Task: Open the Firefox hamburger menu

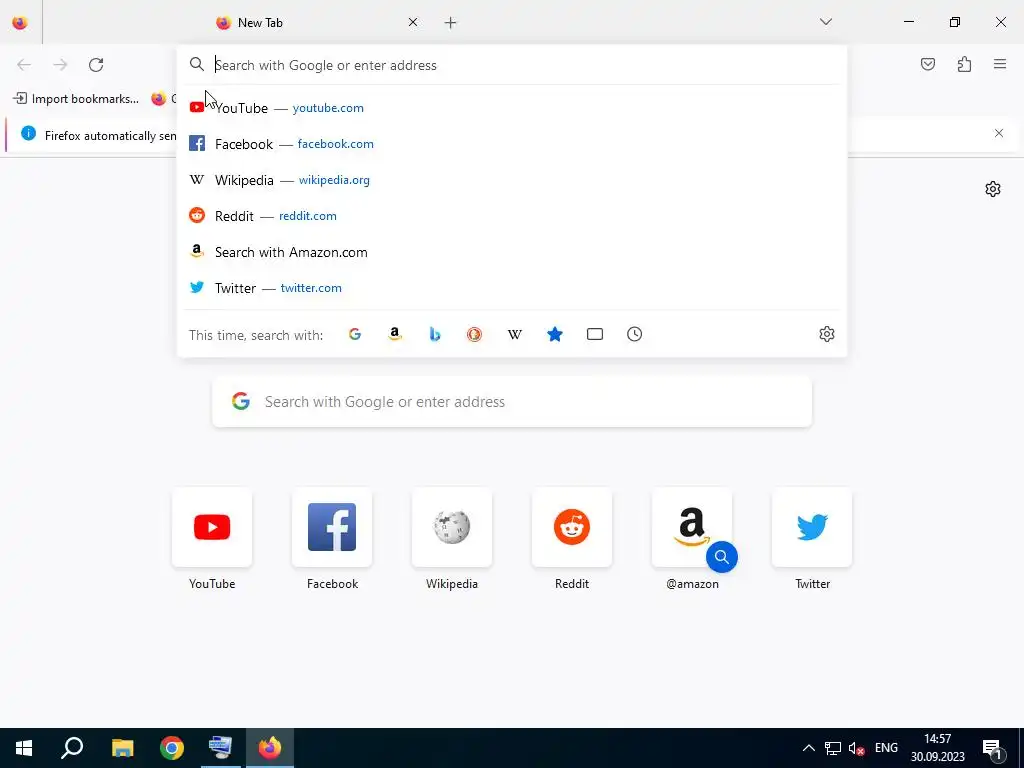Action: [1000, 64]
